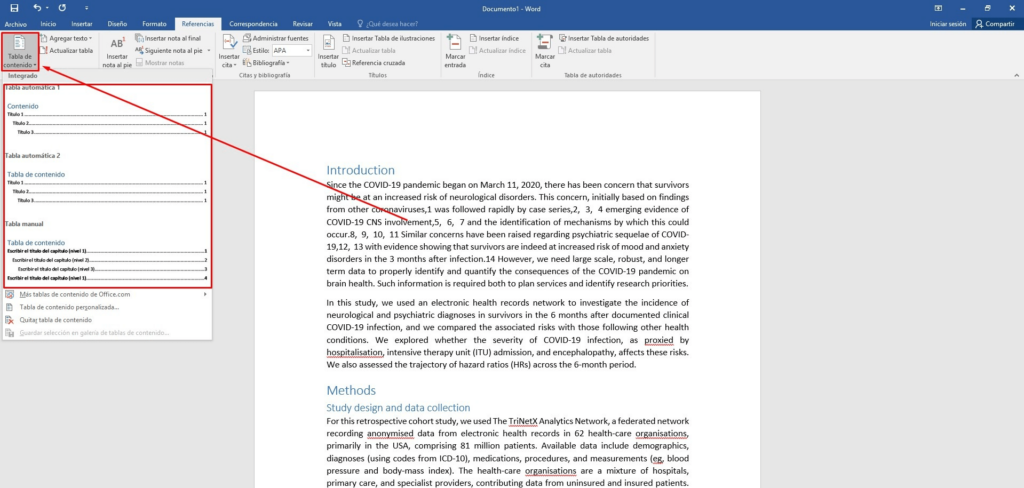The height and width of the screenshot is (488, 1024).
Task: Click the Methods heading in the document
Action: (x=351, y=391)
